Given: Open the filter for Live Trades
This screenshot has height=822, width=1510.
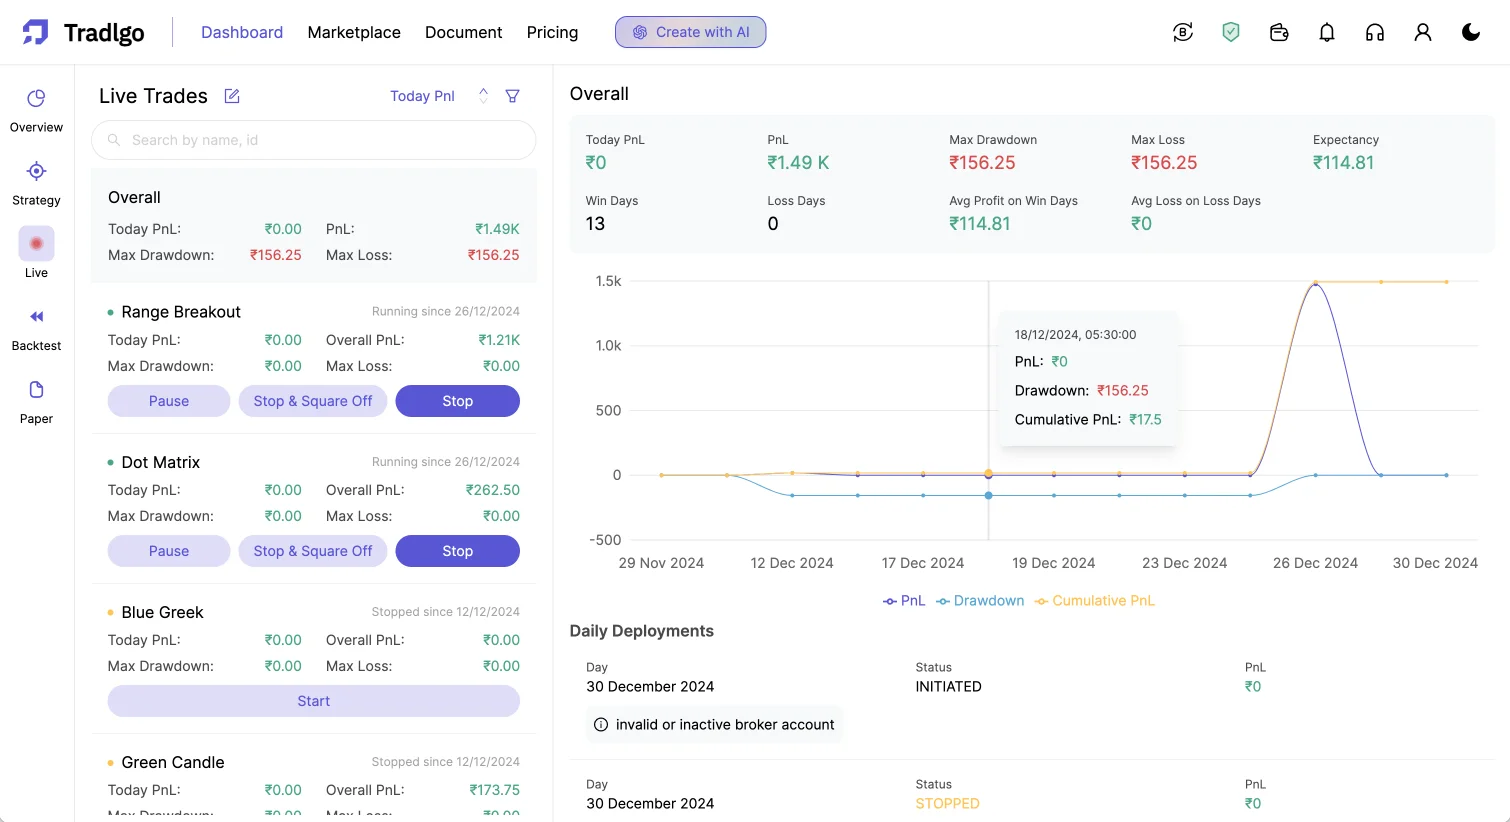Looking at the screenshot, I should (x=513, y=95).
